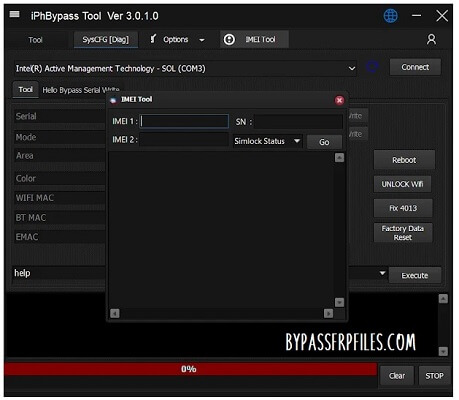Click the Serial field

click(60, 116)
